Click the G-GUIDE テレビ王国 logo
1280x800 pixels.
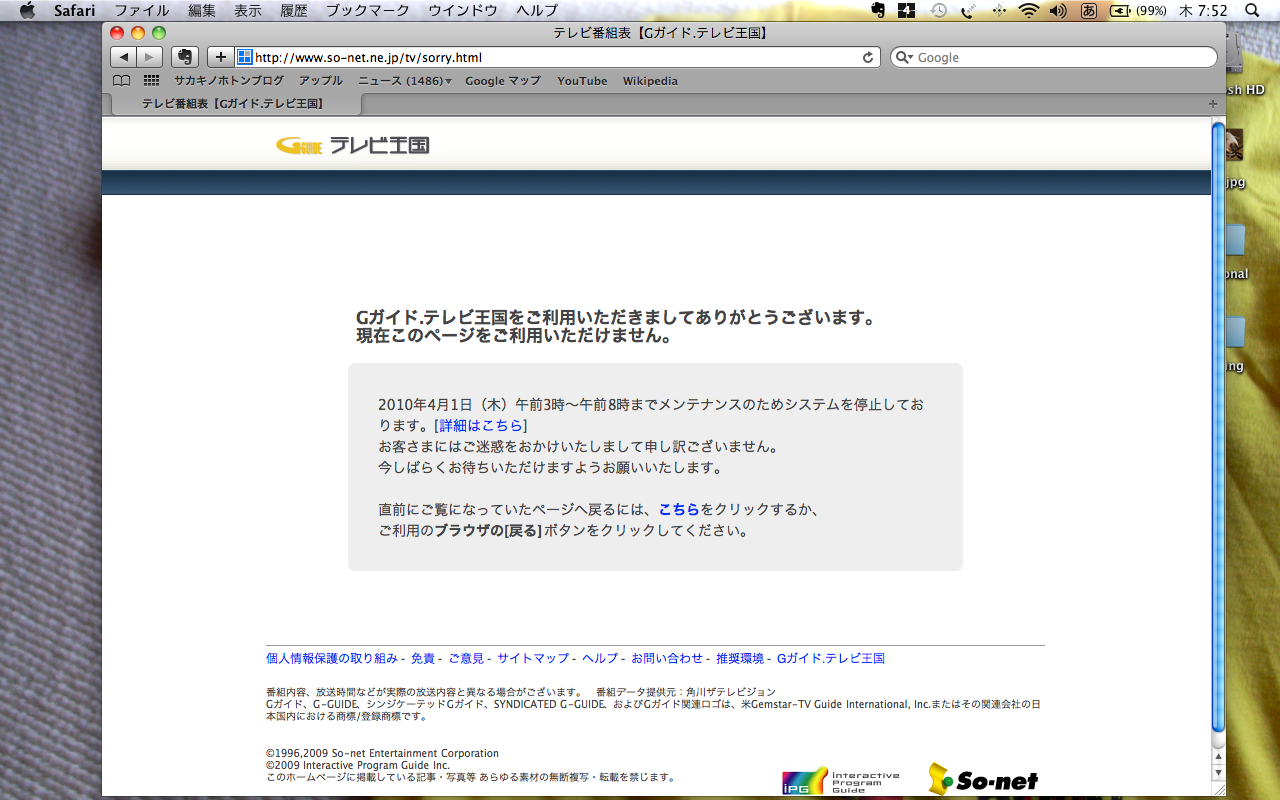[352, 146]
